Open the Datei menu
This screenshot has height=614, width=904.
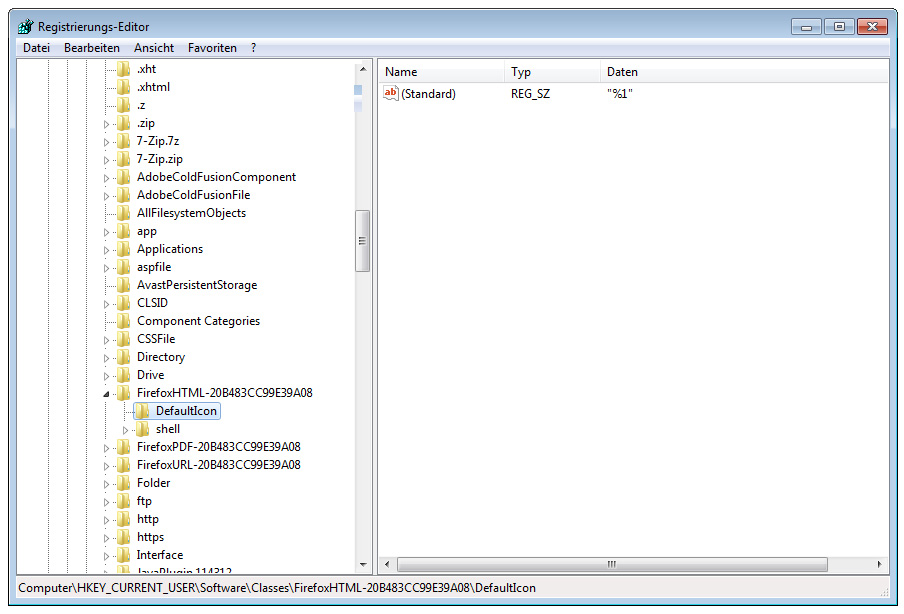(x=36, y=48)
